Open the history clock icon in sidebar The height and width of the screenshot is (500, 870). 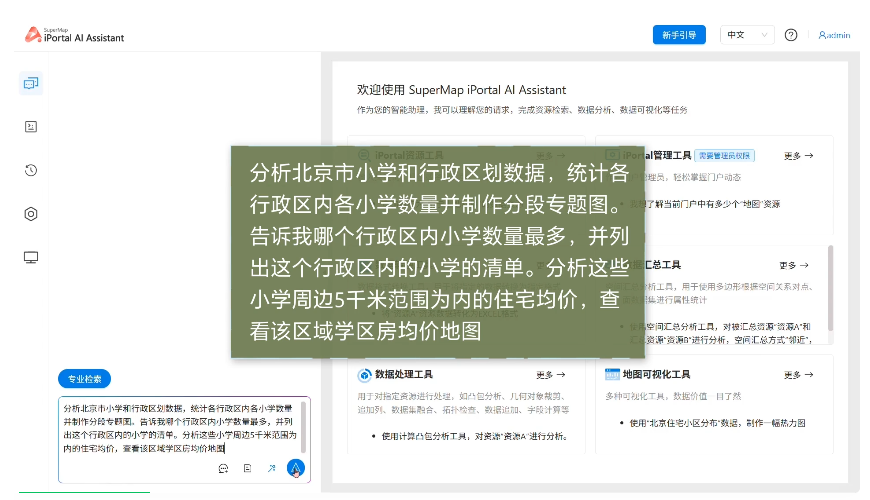pos(31,170)
